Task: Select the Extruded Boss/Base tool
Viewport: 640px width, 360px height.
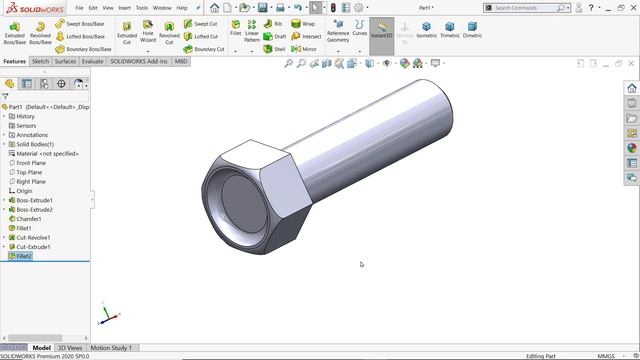Action: (x=15, y=33)
